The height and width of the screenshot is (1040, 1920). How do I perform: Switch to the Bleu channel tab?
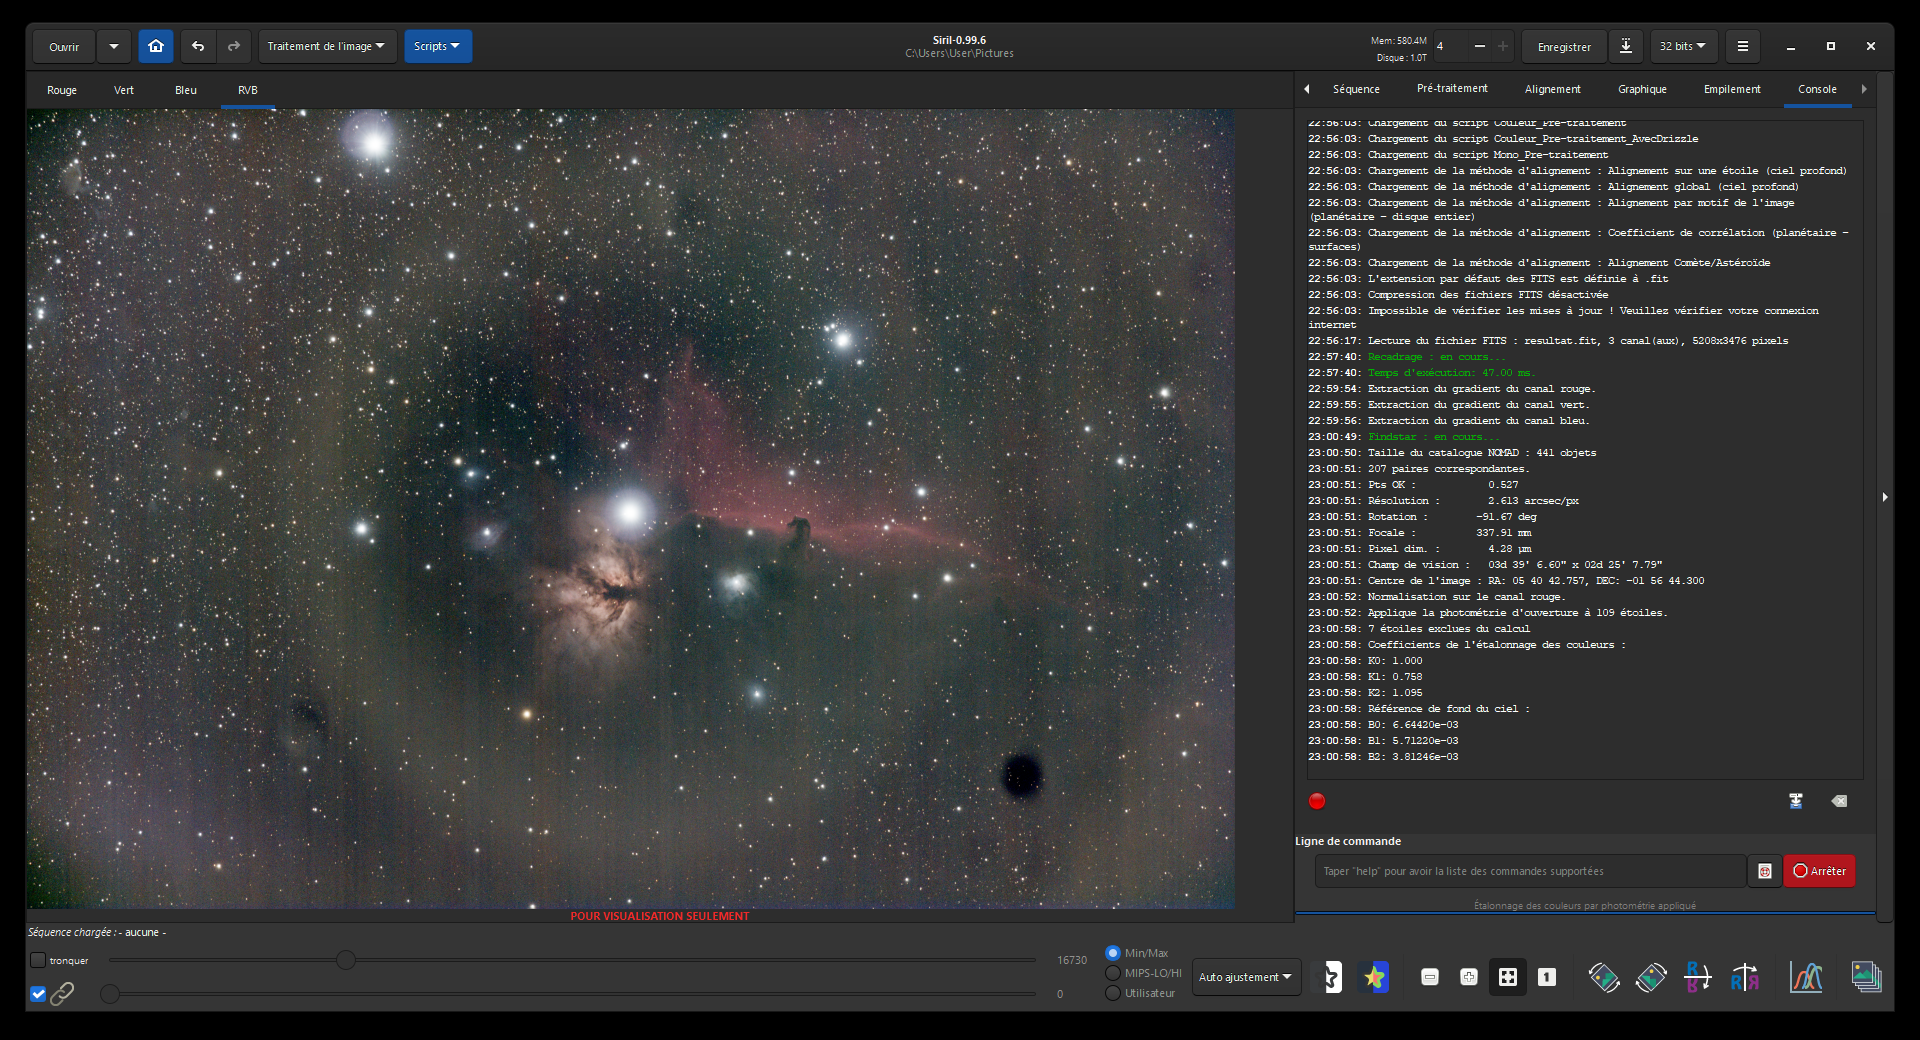(x=186, y=90)
